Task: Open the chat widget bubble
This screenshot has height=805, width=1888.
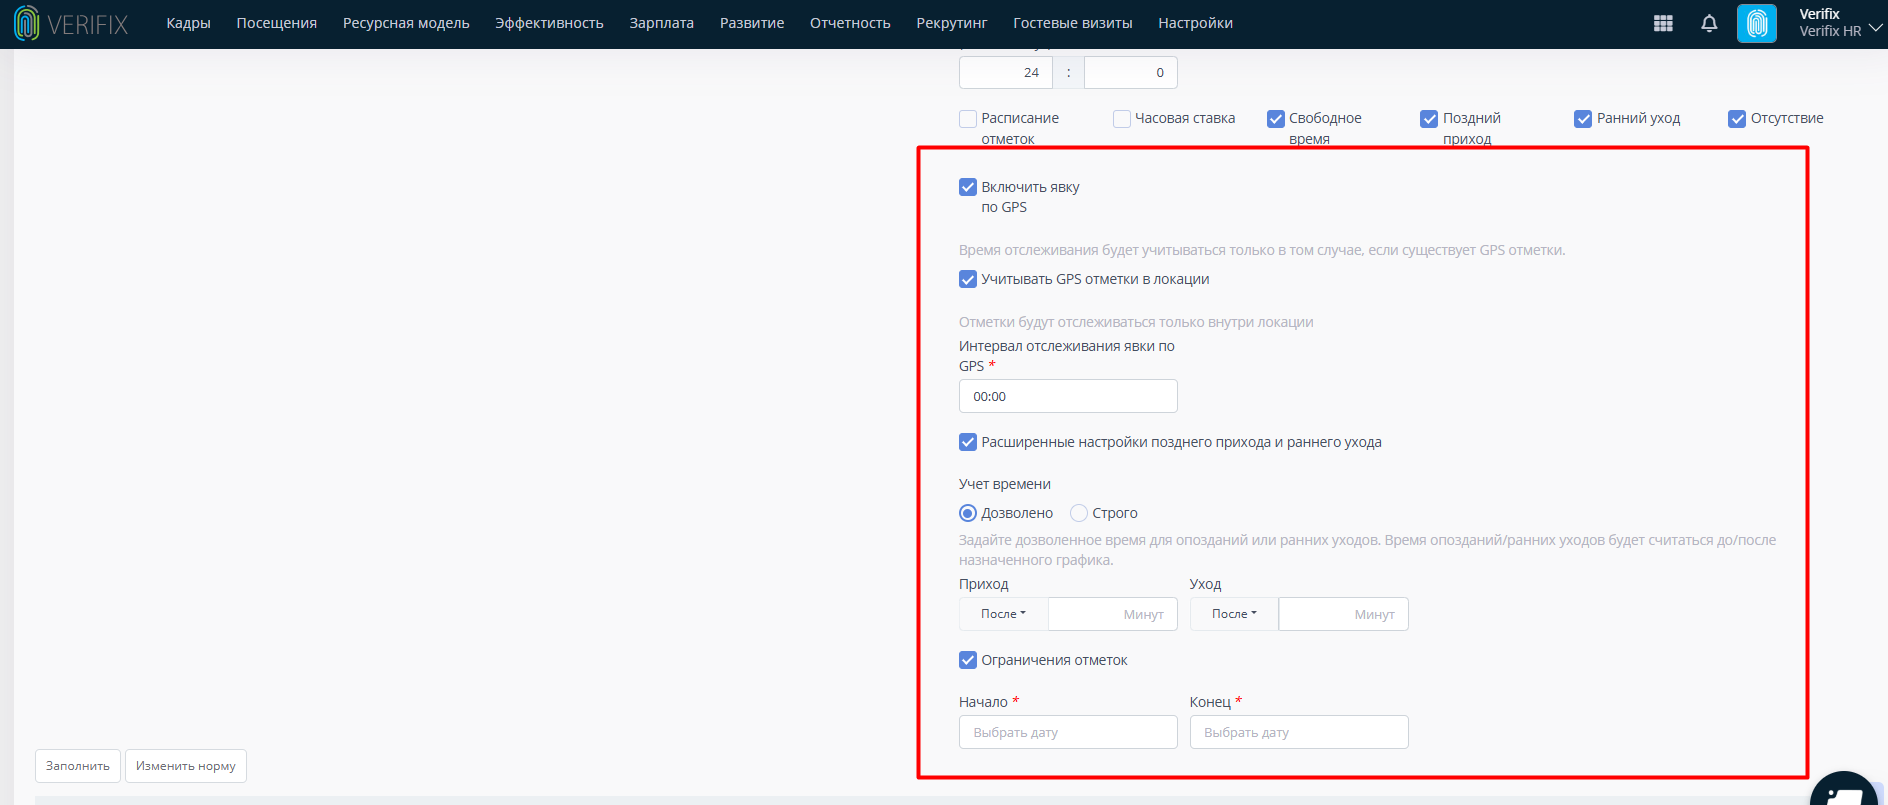Action: coord(1844,790)
